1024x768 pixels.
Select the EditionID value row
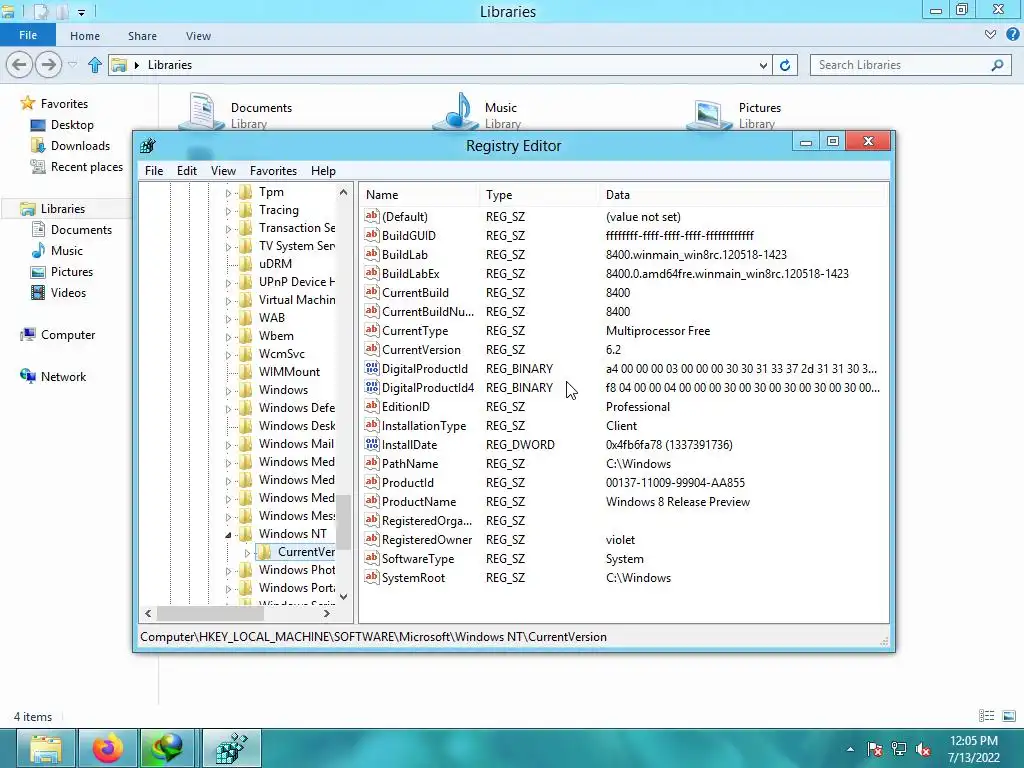point(624,407)
